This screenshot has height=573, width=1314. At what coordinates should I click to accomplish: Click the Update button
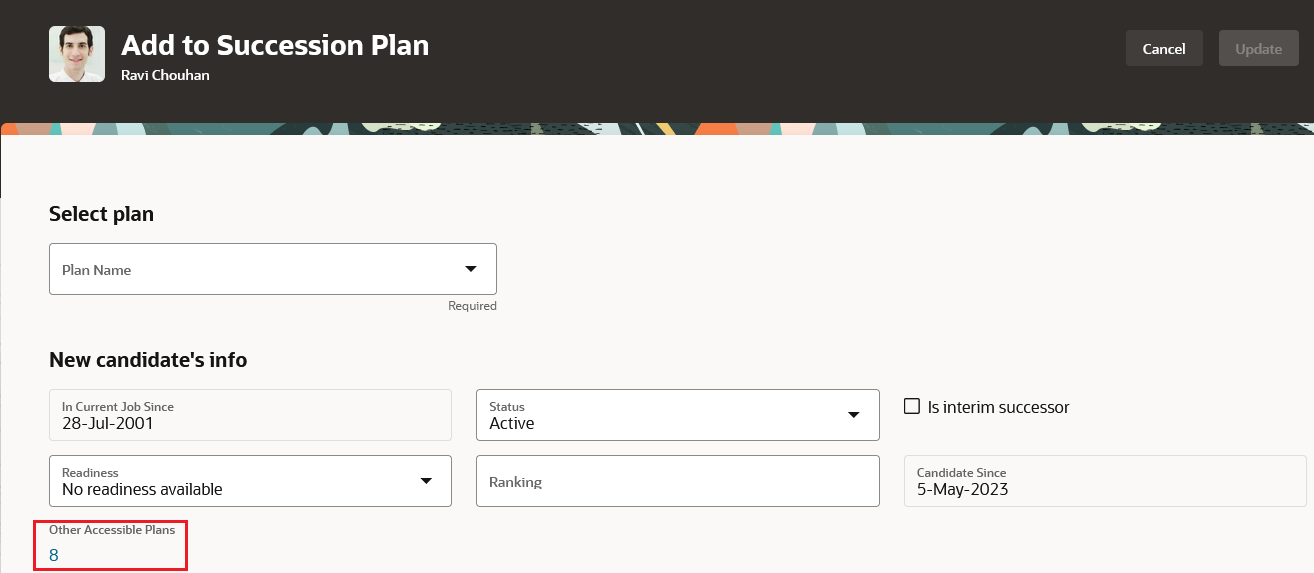pos(1258,48)
